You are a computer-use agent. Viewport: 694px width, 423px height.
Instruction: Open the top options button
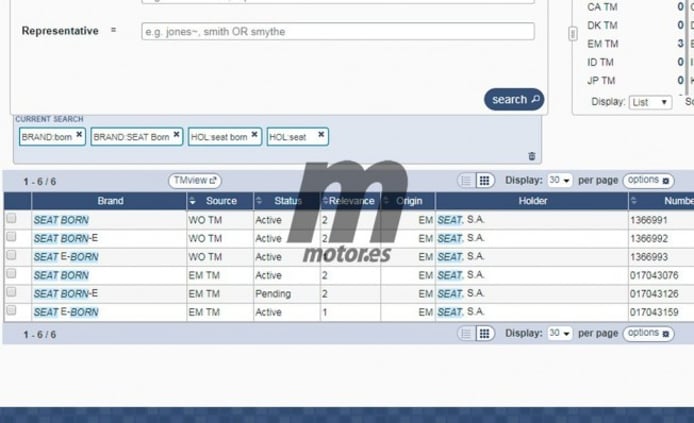click(x=648, y=180)
